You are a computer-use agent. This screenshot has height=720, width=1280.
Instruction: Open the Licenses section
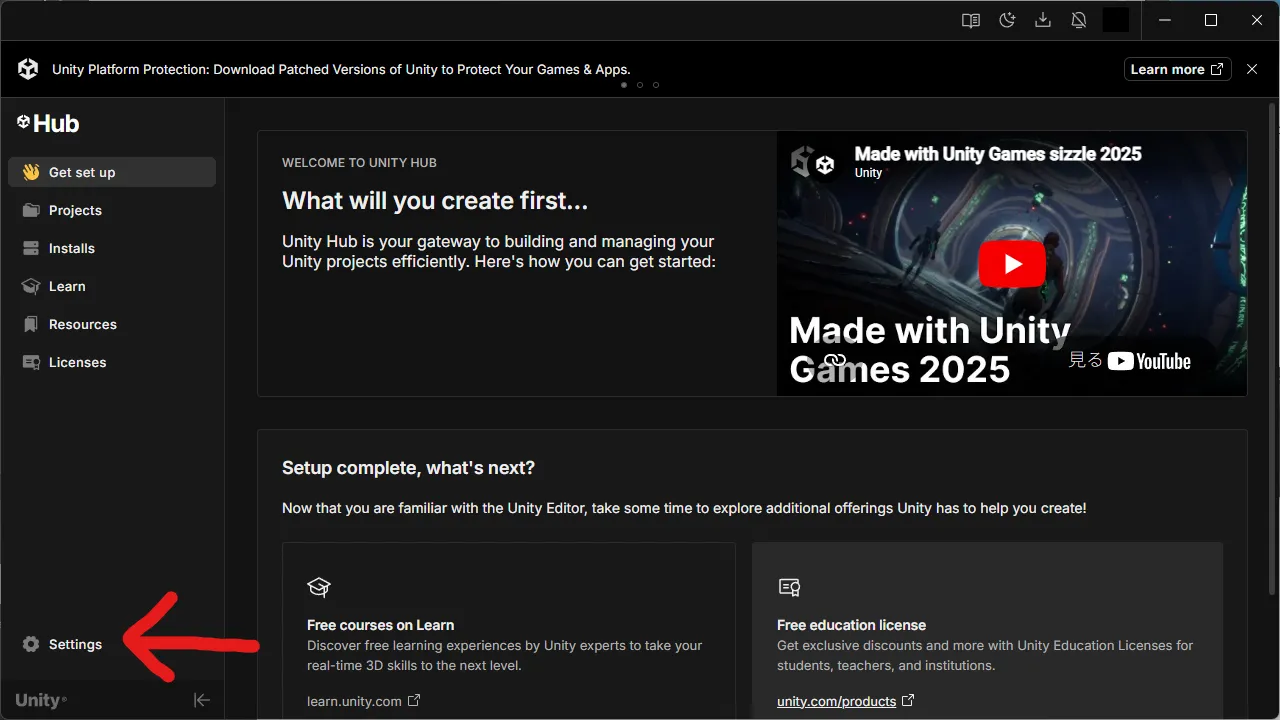coord(75,362)
